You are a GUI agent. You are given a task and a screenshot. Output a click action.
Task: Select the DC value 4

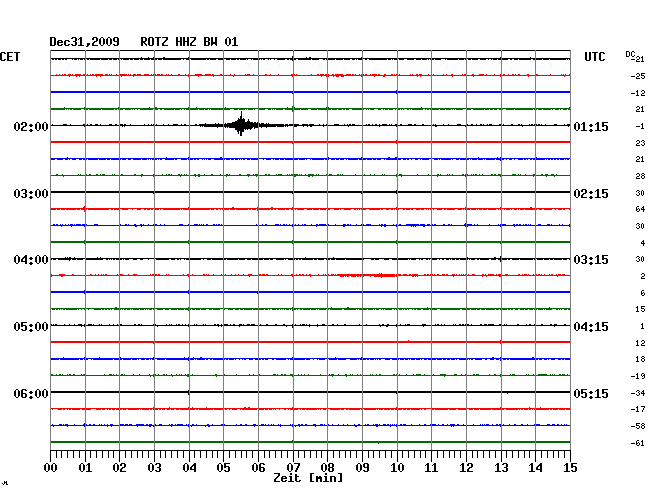643,243
